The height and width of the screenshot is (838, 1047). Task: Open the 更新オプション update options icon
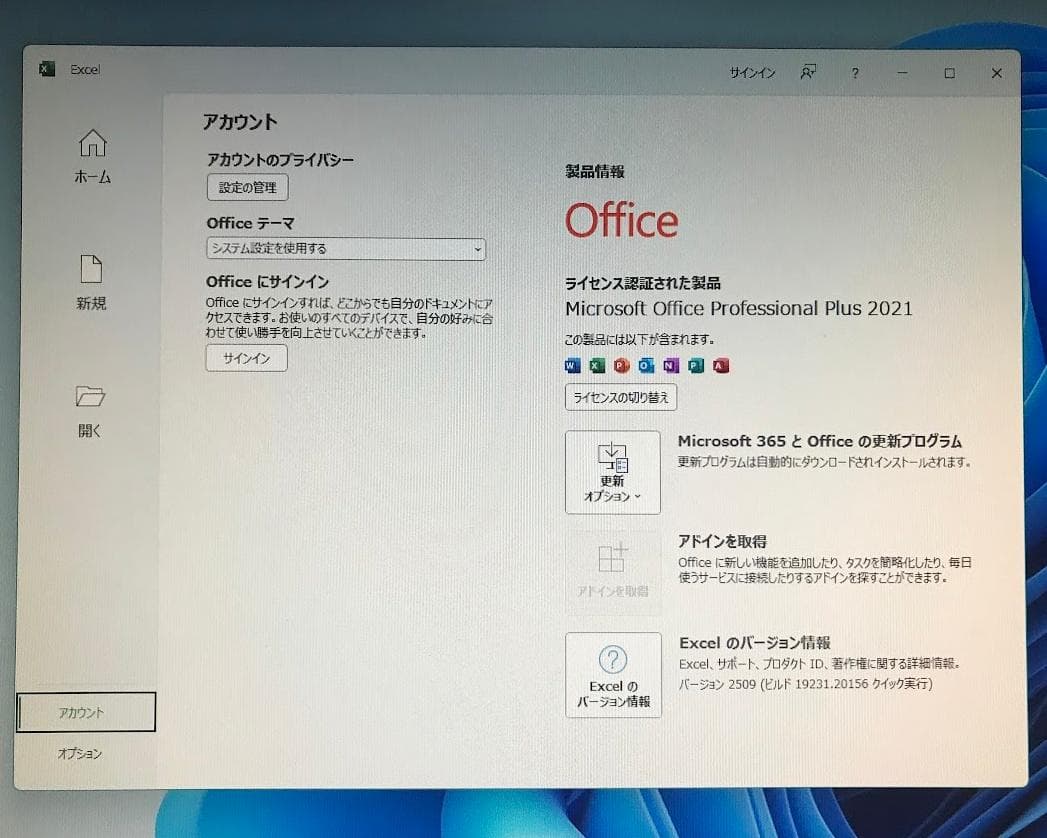[x=613, y=462]
